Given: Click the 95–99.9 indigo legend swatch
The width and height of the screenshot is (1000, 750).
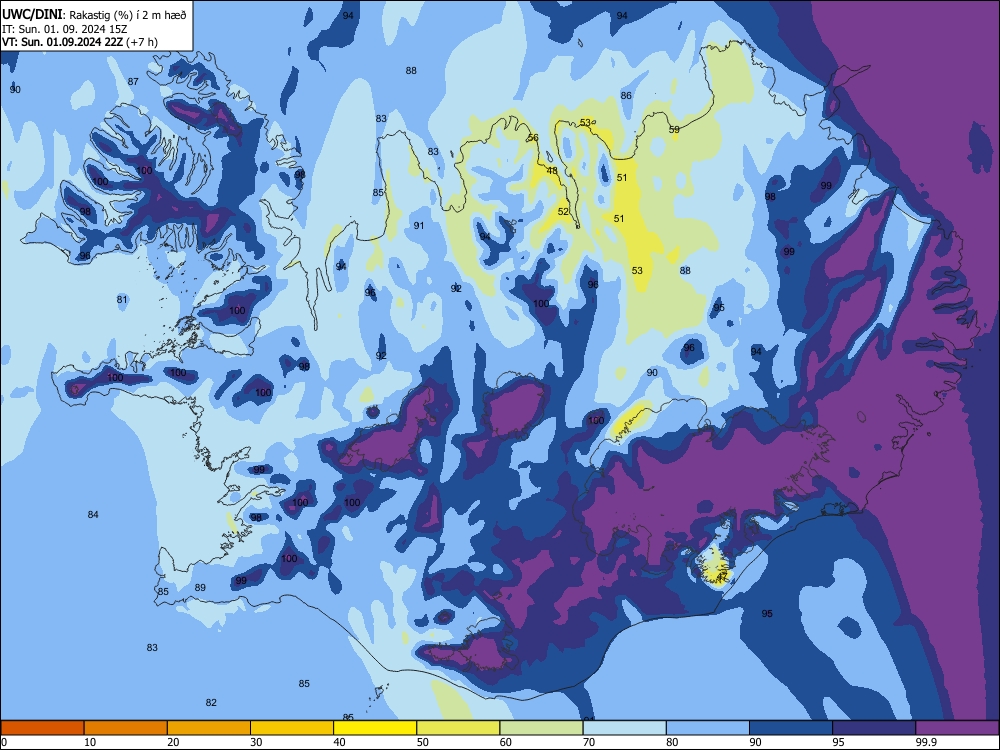Looking at the screenshot, I should 874,728.
